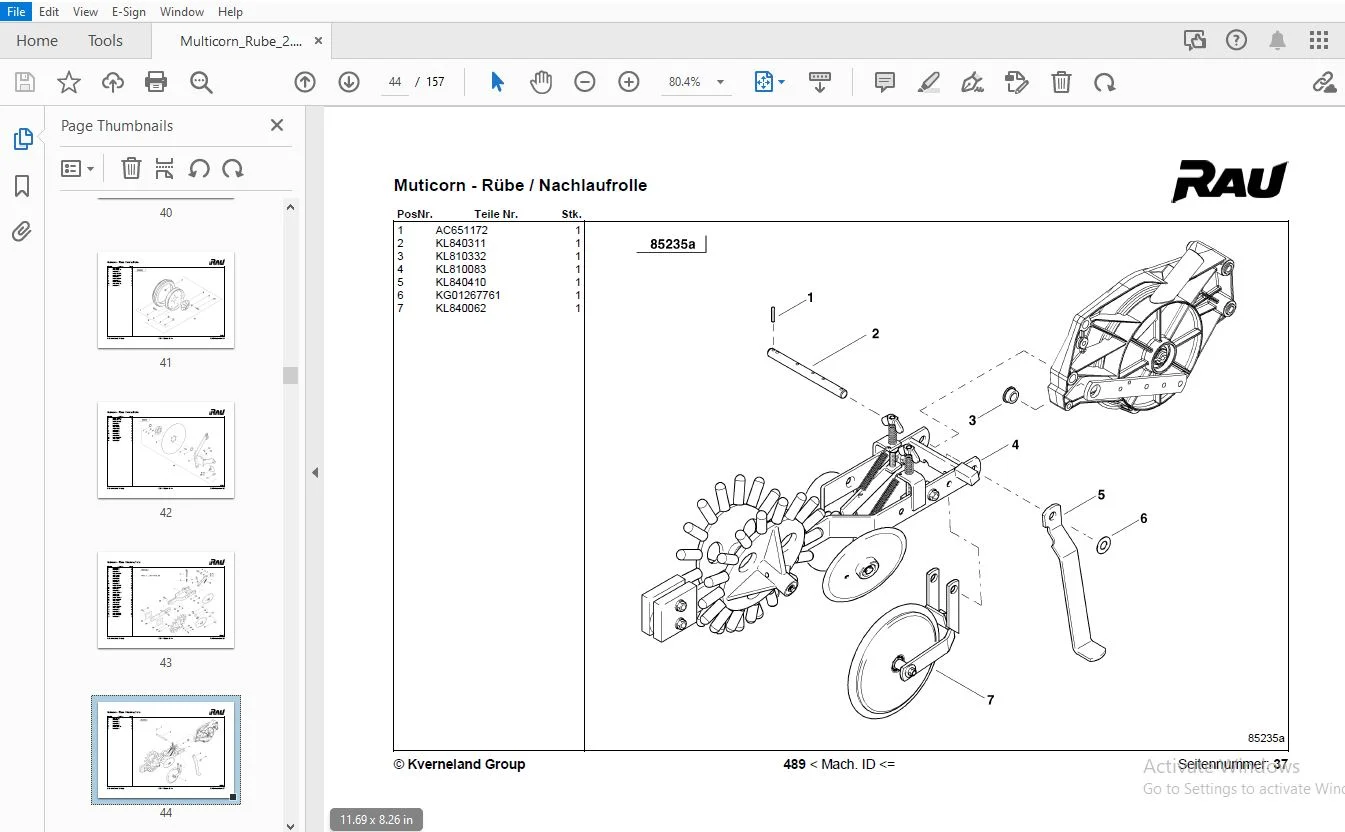Open the Attachments paperclip pane

click(x=22, y=232)
